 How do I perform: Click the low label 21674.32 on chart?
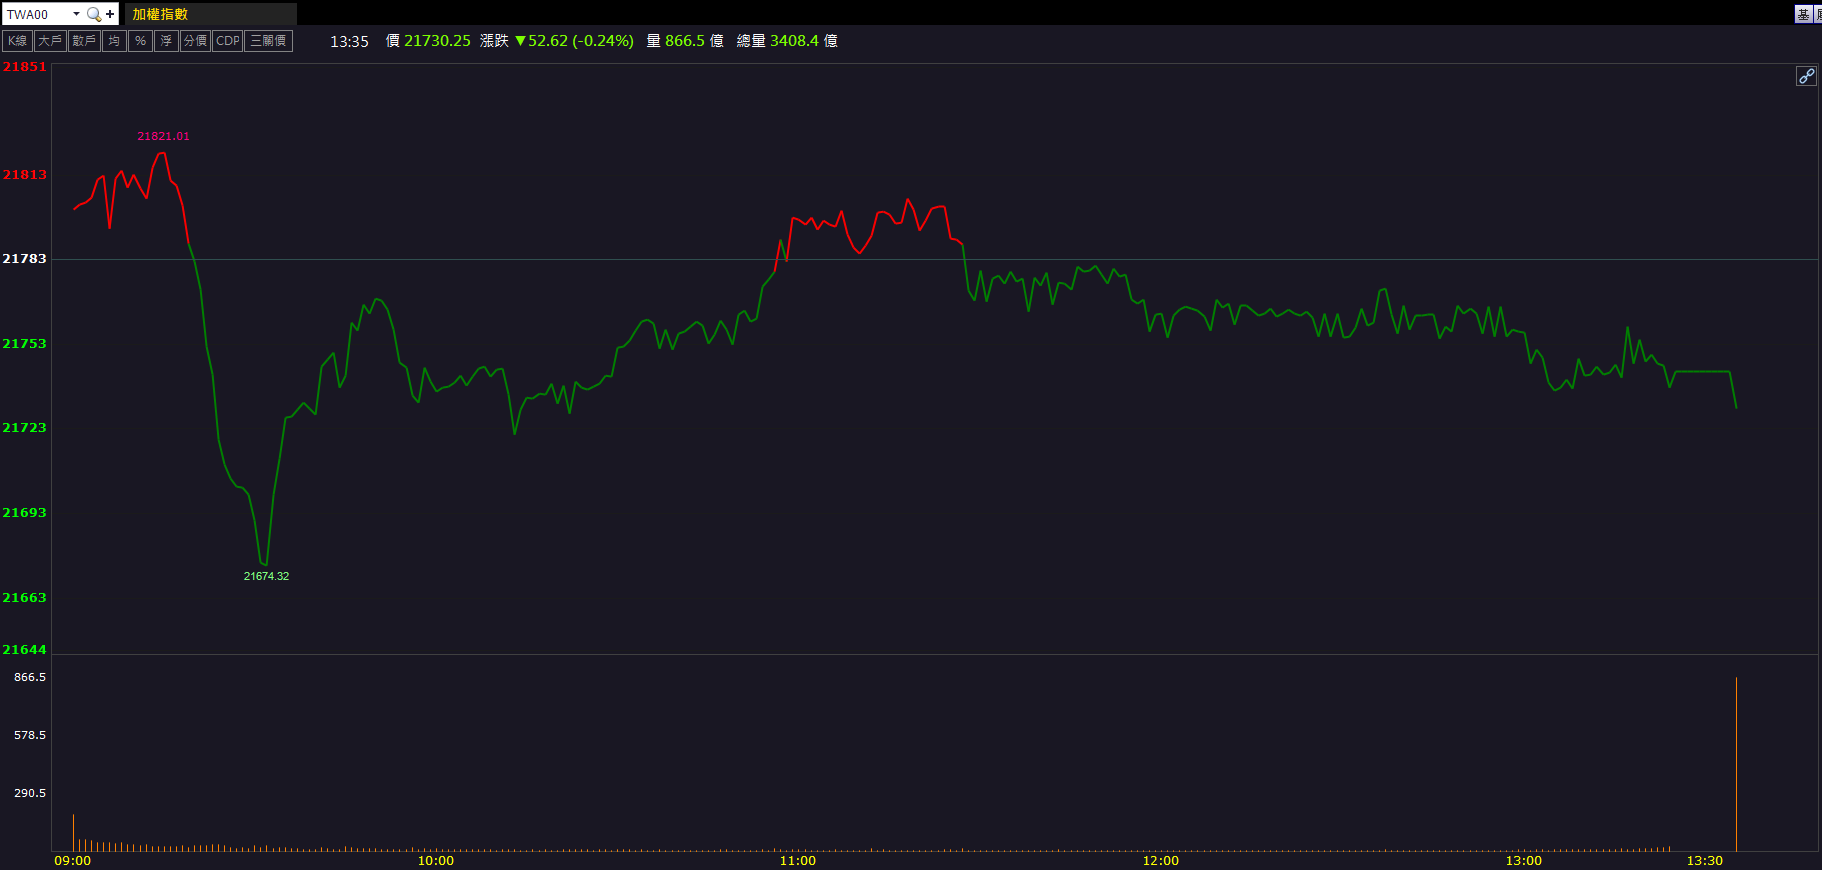click(x=266, y=576)
